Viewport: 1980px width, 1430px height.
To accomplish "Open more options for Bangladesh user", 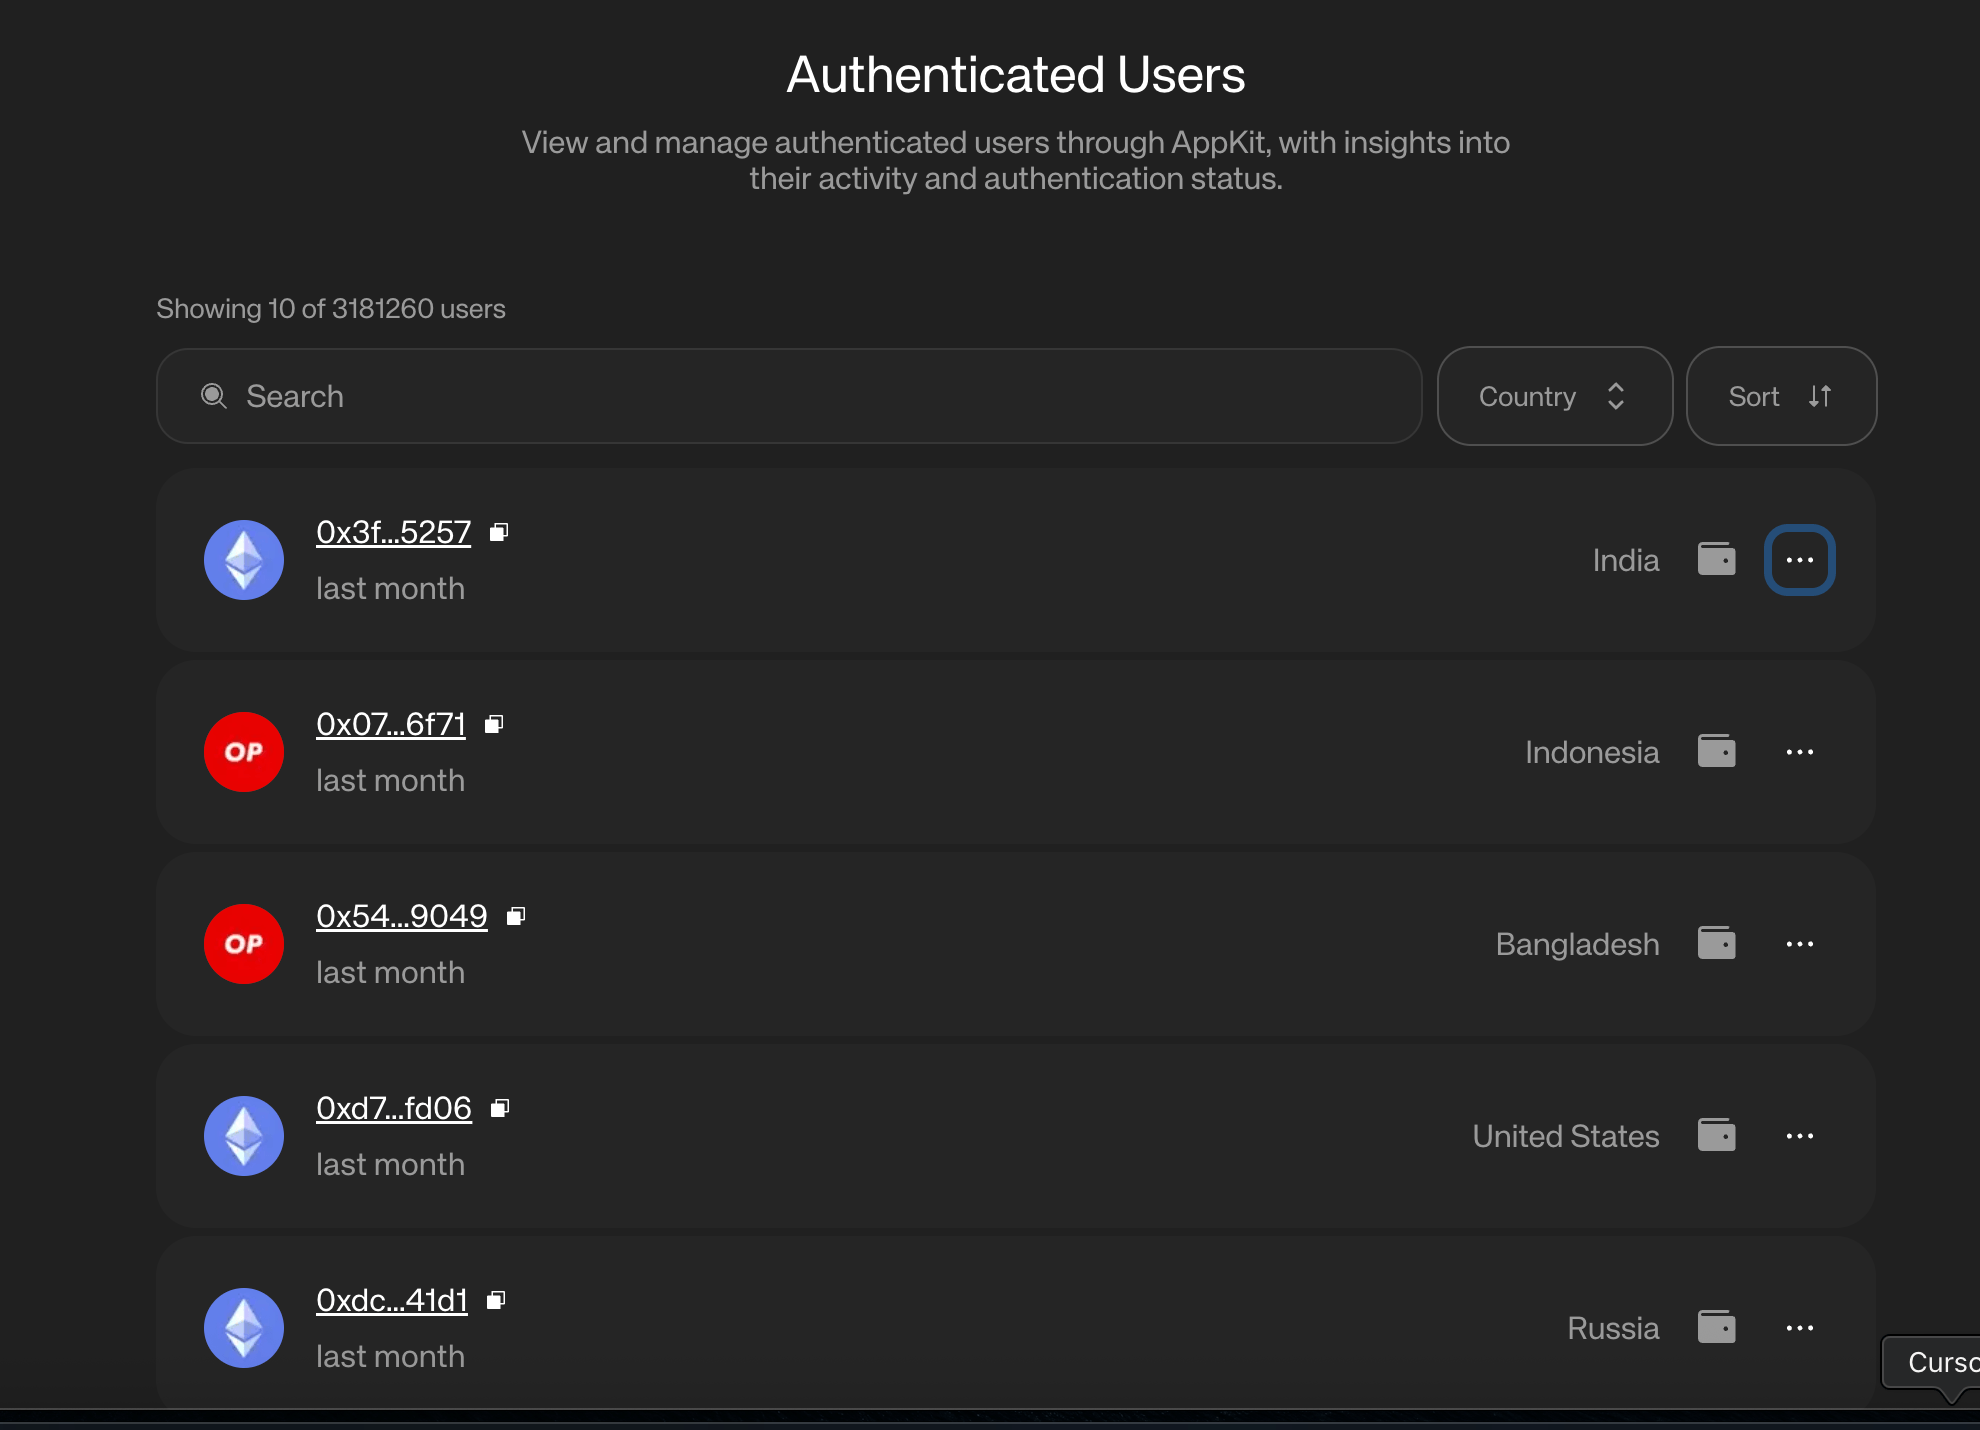I will [x=1799, y=944].
